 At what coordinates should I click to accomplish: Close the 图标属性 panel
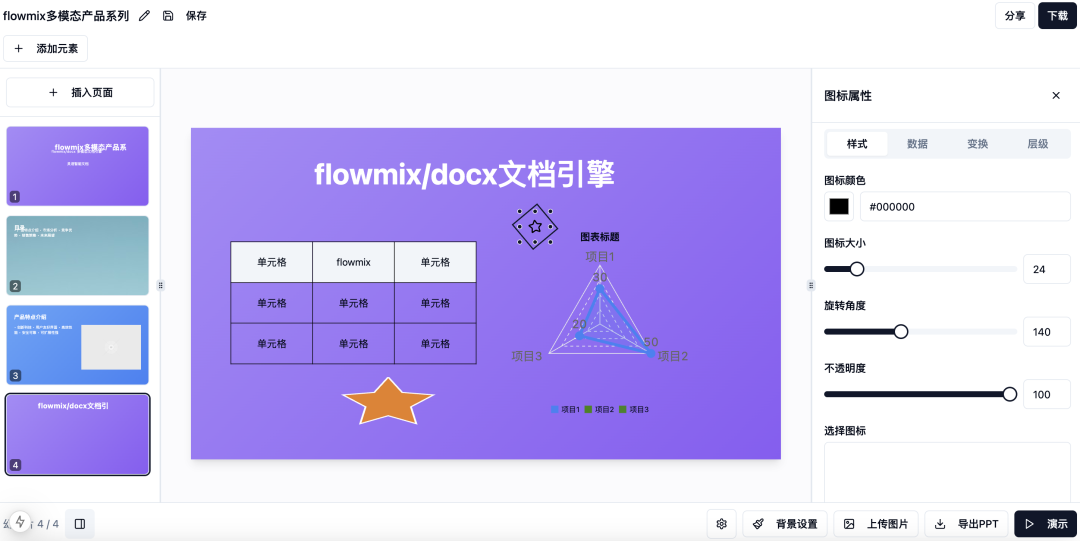1056,96
